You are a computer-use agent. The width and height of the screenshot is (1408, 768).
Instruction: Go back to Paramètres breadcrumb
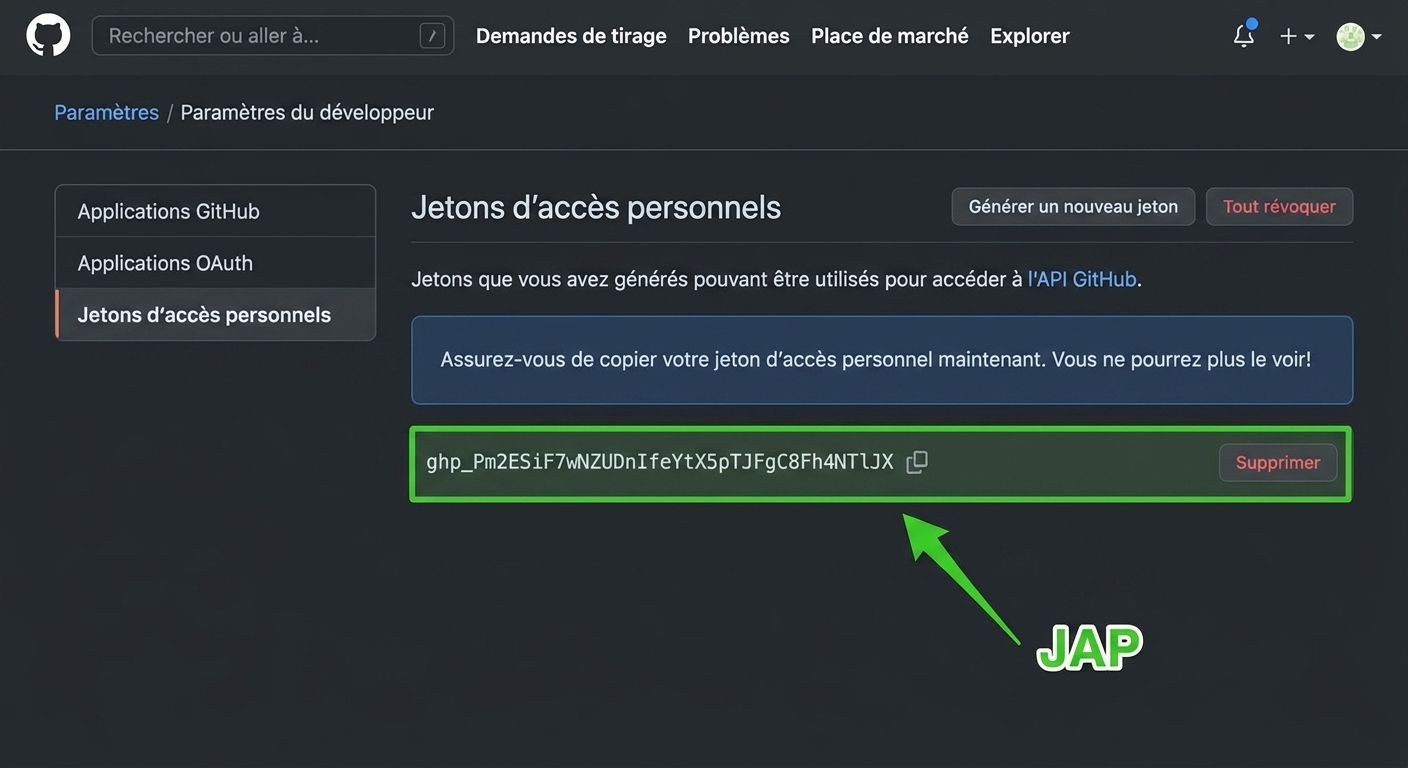click(106, 112)
